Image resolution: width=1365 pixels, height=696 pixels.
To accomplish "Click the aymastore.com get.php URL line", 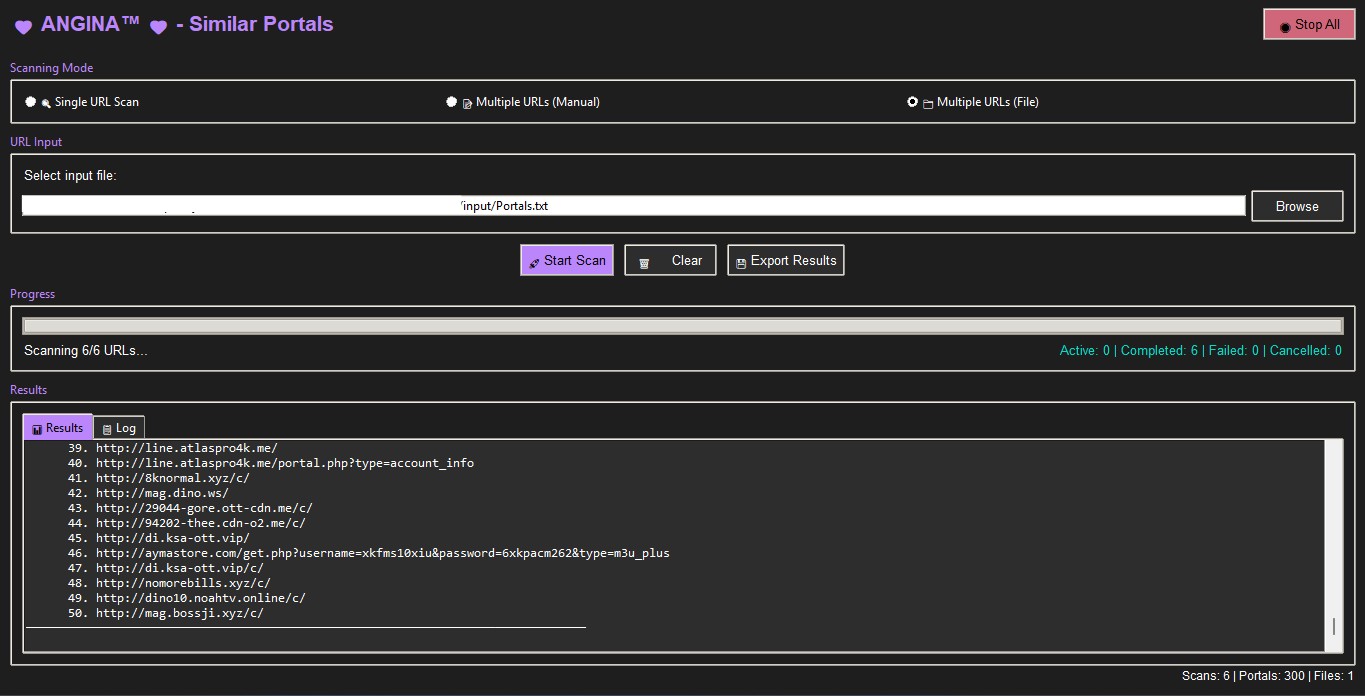I will [382, 553].
